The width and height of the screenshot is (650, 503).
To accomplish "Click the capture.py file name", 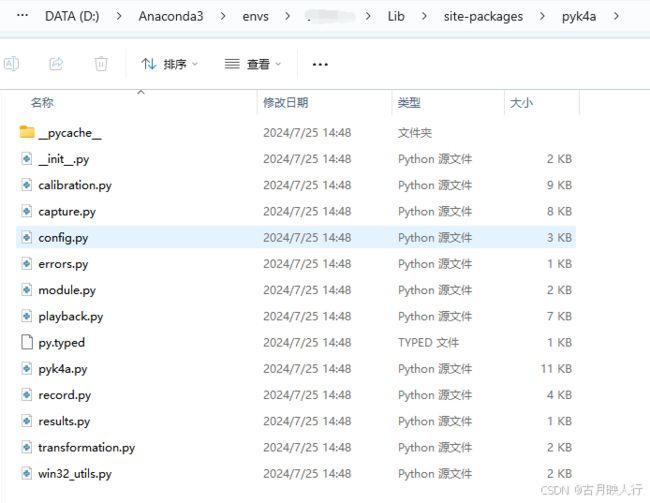I will 67,211.
